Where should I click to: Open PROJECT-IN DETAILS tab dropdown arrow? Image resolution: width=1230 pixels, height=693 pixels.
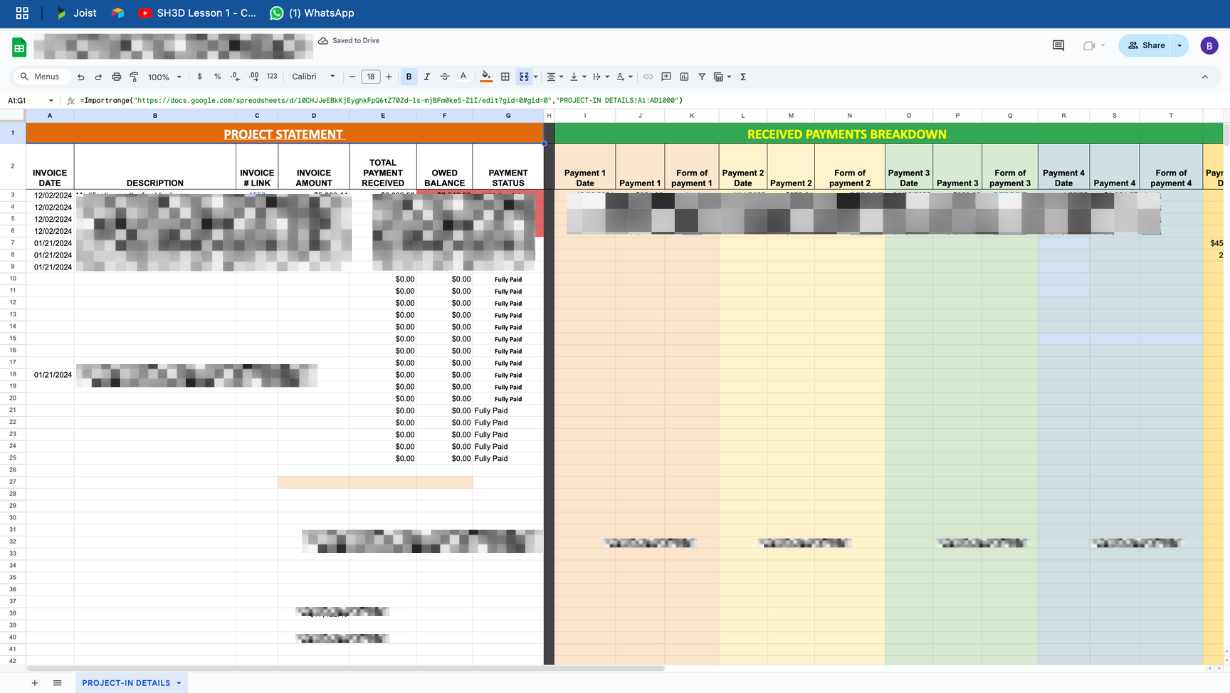coord(180,683)
